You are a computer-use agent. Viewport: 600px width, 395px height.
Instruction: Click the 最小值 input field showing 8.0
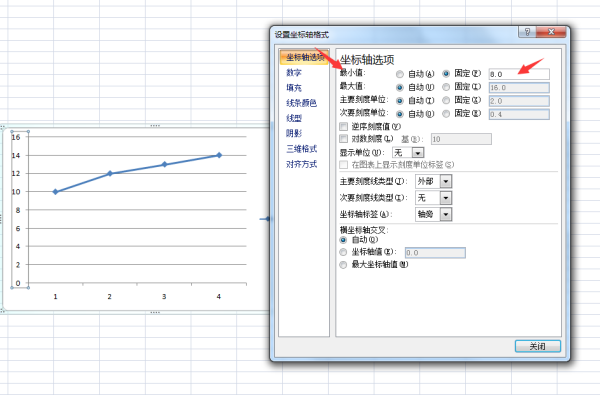pyautogui.click(x=519, y=74)
